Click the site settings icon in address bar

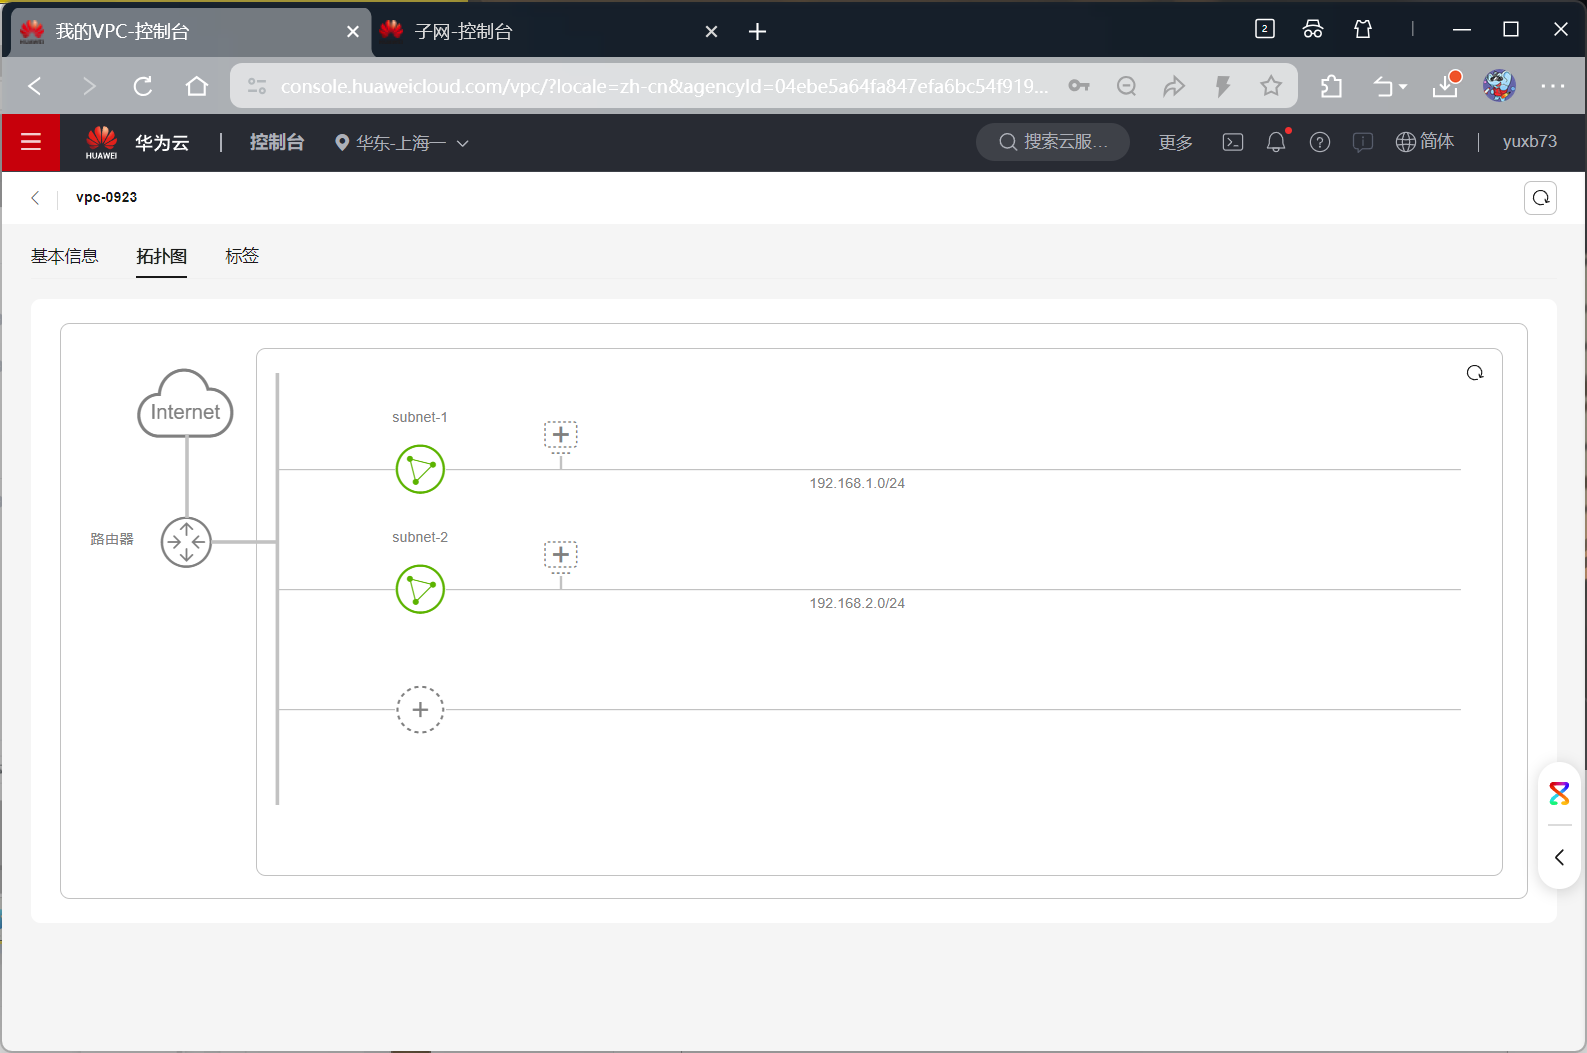tap(257, 86)
